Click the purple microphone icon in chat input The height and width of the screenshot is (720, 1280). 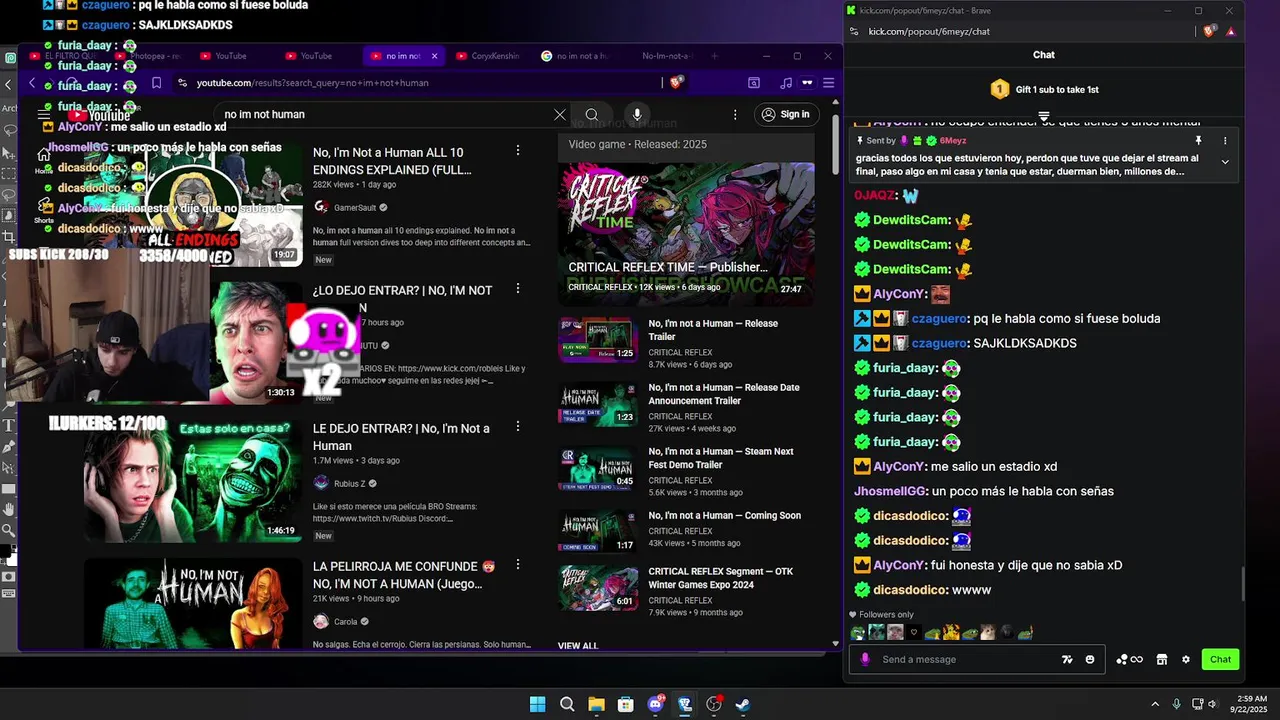point(865,660)
